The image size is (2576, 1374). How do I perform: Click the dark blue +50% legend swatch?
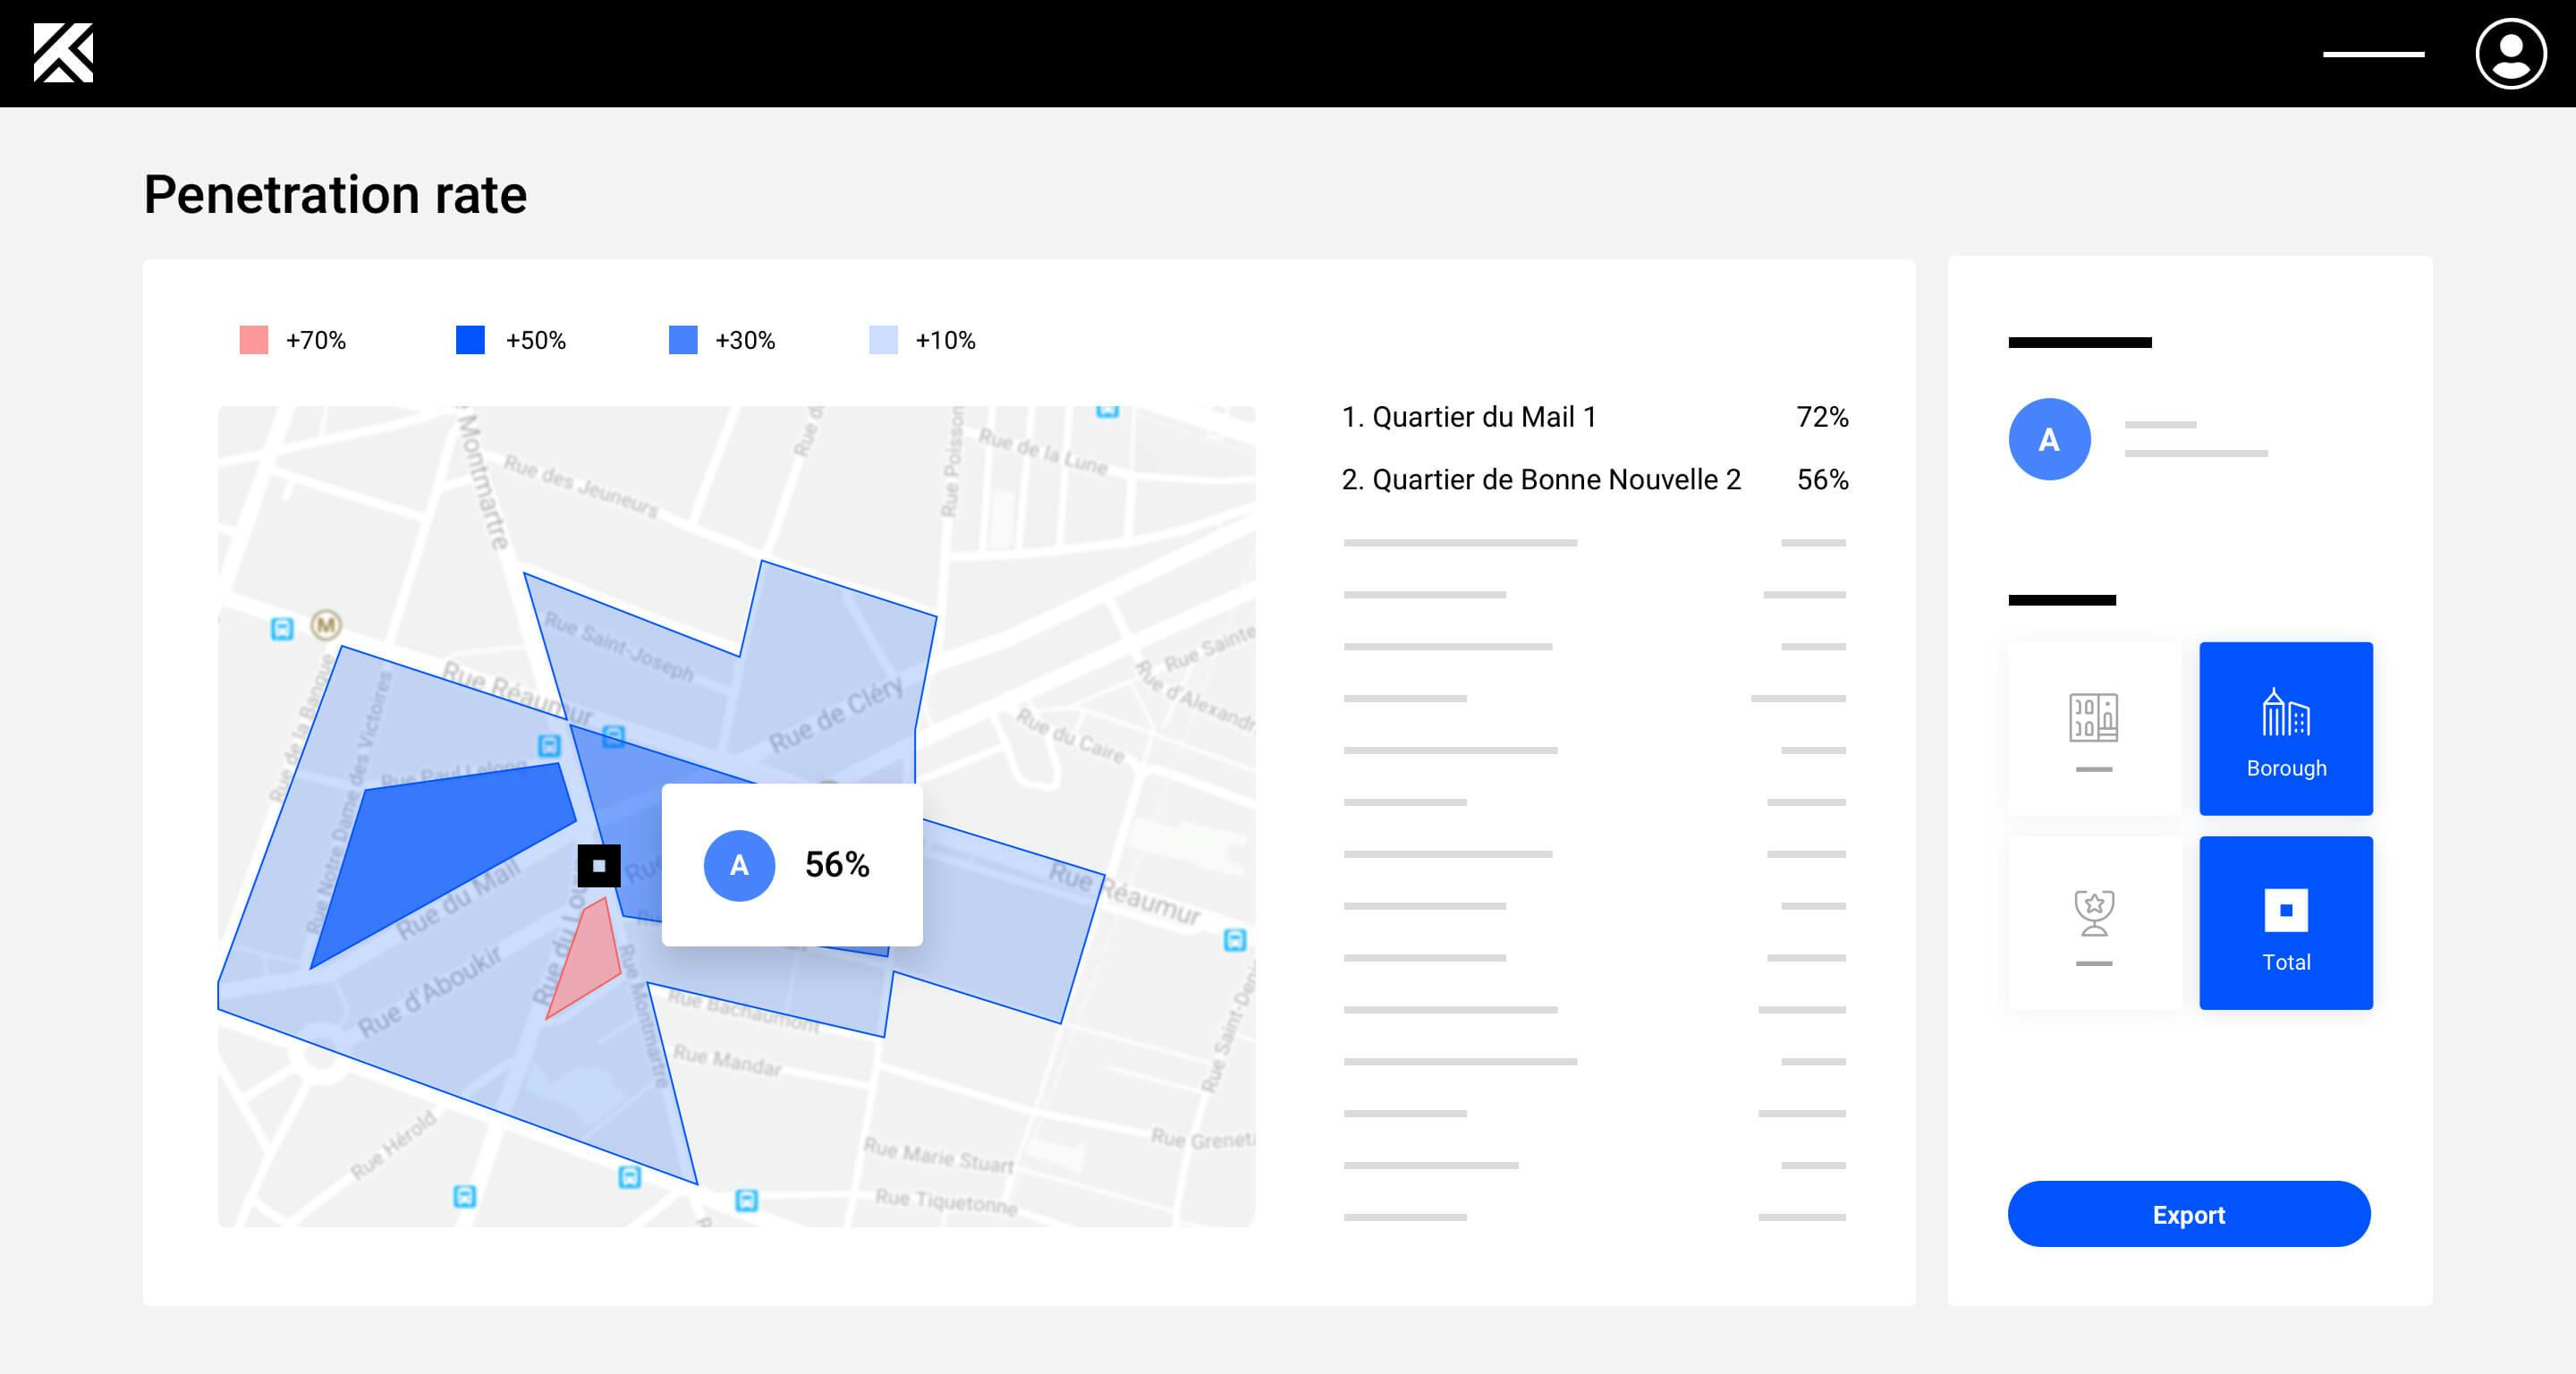(470, 340)
